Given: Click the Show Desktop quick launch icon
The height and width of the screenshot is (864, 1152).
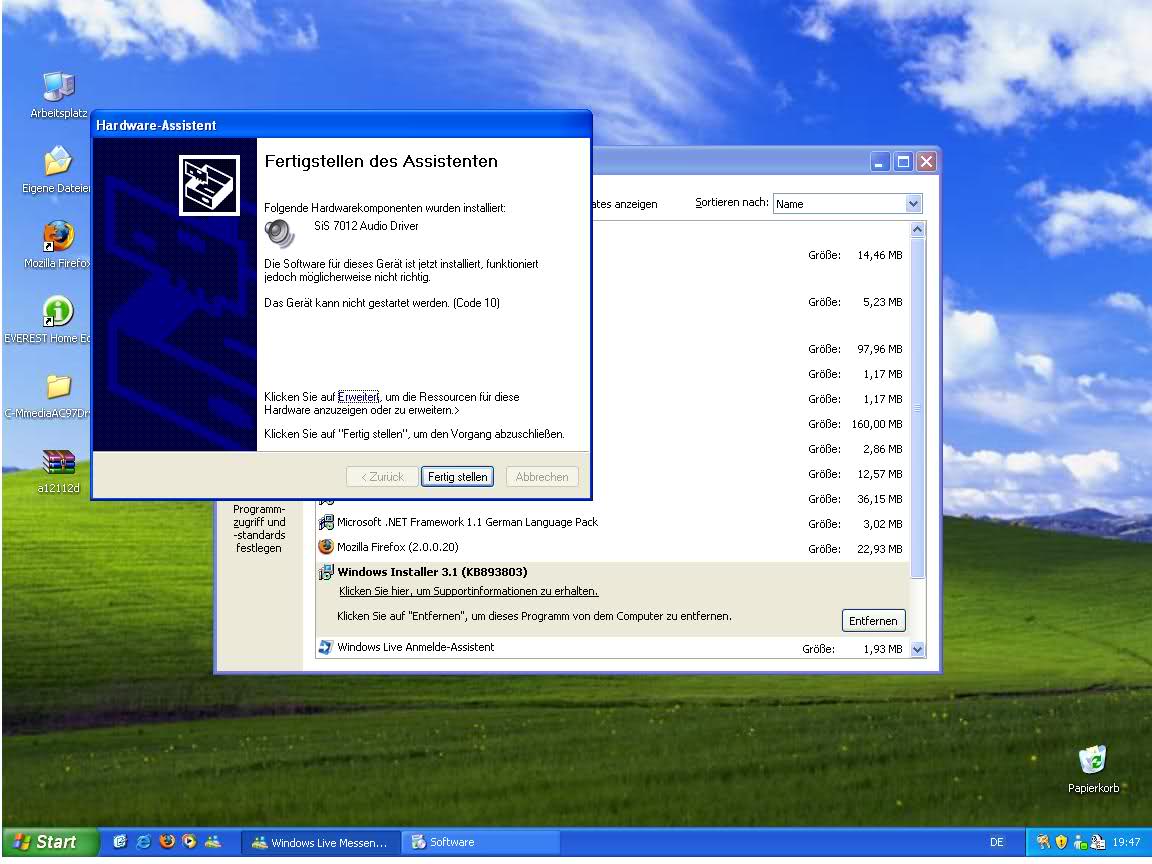Looking at the screenshot, I should pos(120,842).
